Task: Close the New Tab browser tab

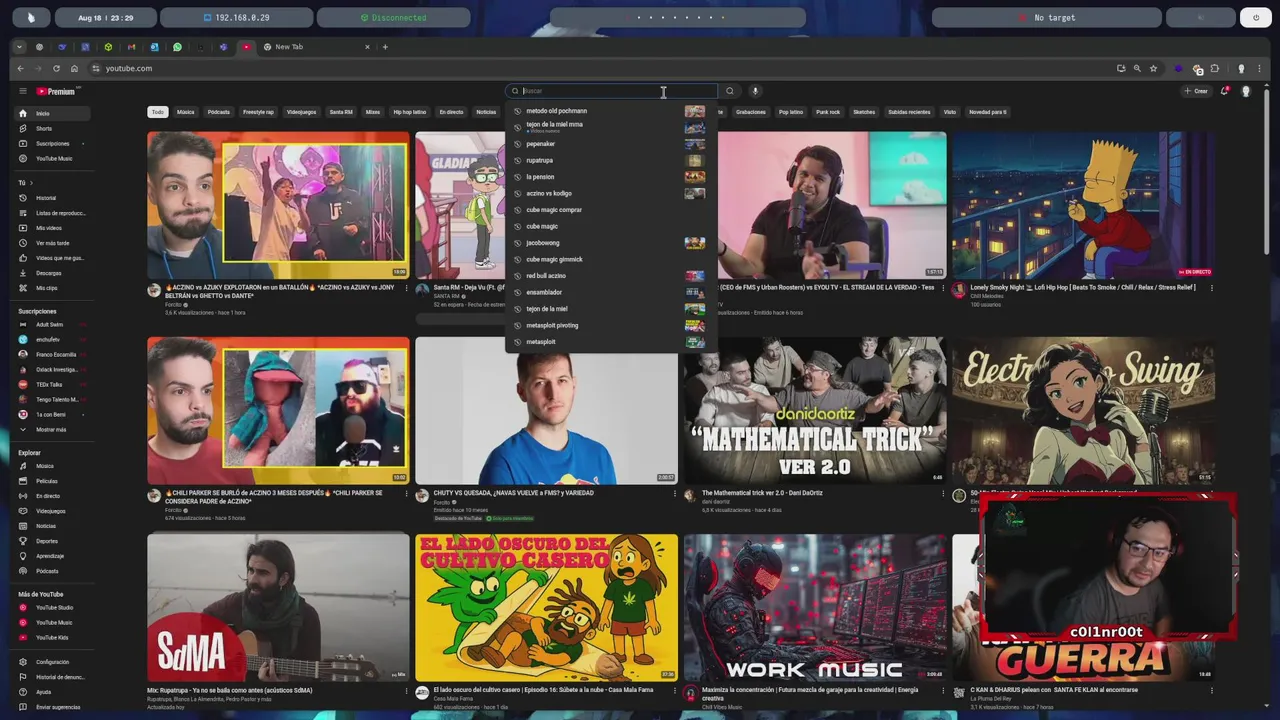Action: click(x=367, y=47)
